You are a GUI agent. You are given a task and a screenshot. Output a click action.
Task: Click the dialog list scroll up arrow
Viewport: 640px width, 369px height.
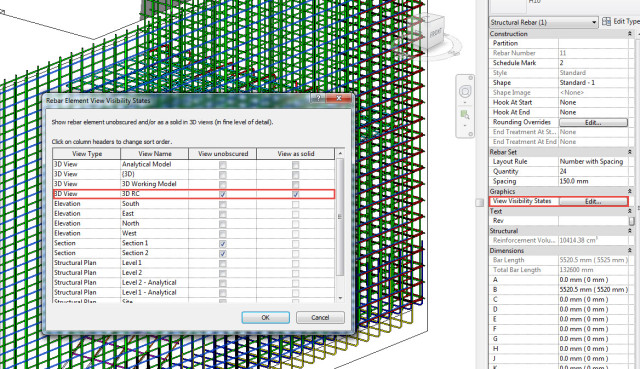(x=340, y=153)
